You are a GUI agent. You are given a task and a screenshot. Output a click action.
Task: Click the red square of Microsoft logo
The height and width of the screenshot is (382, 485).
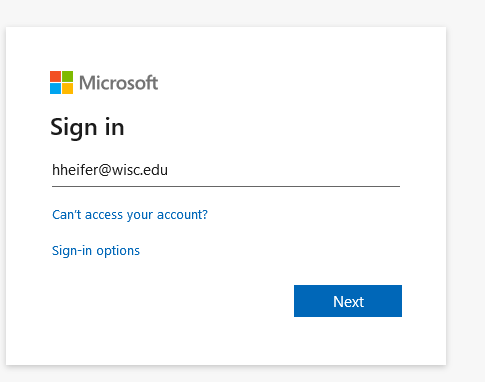(55, 76)
